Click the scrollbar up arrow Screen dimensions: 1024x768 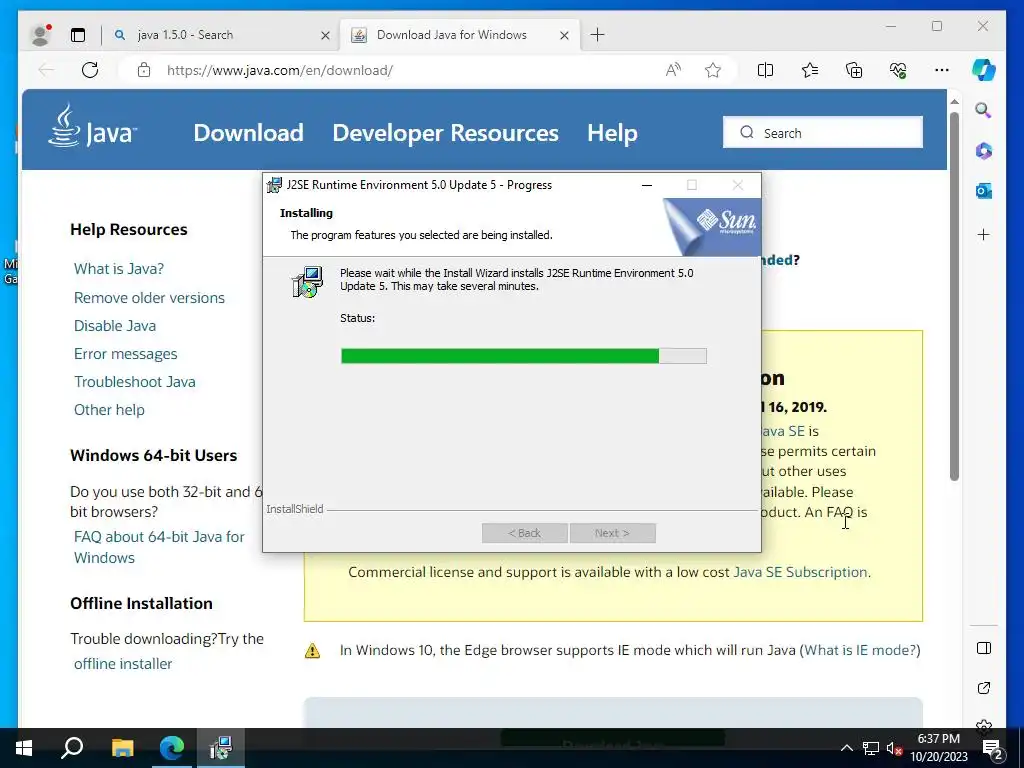954,102
